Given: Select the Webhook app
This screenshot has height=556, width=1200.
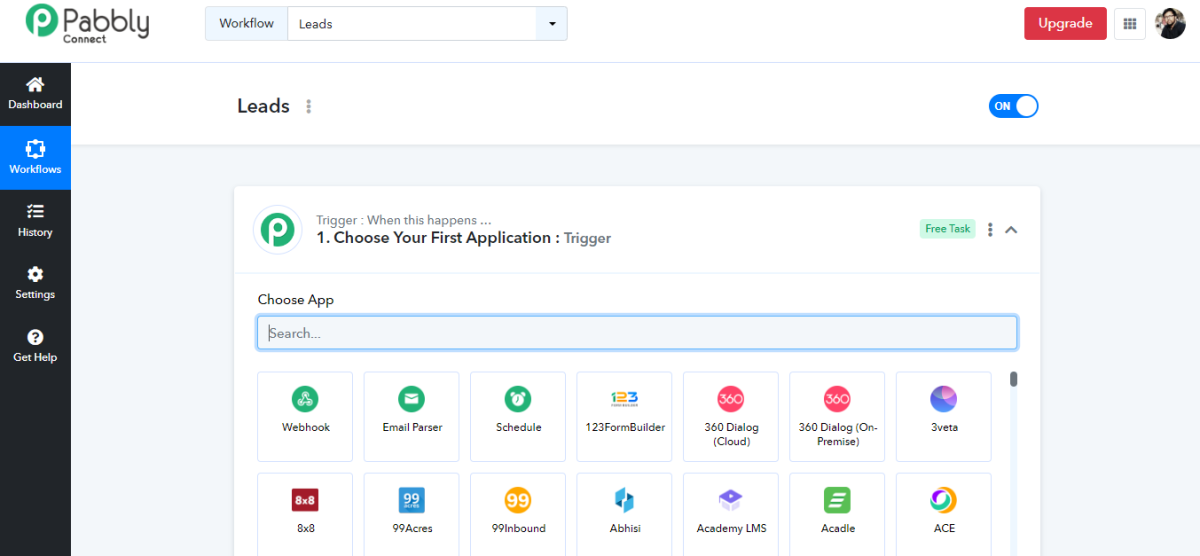Looking at the screenshot, I should tap(305, 417).
